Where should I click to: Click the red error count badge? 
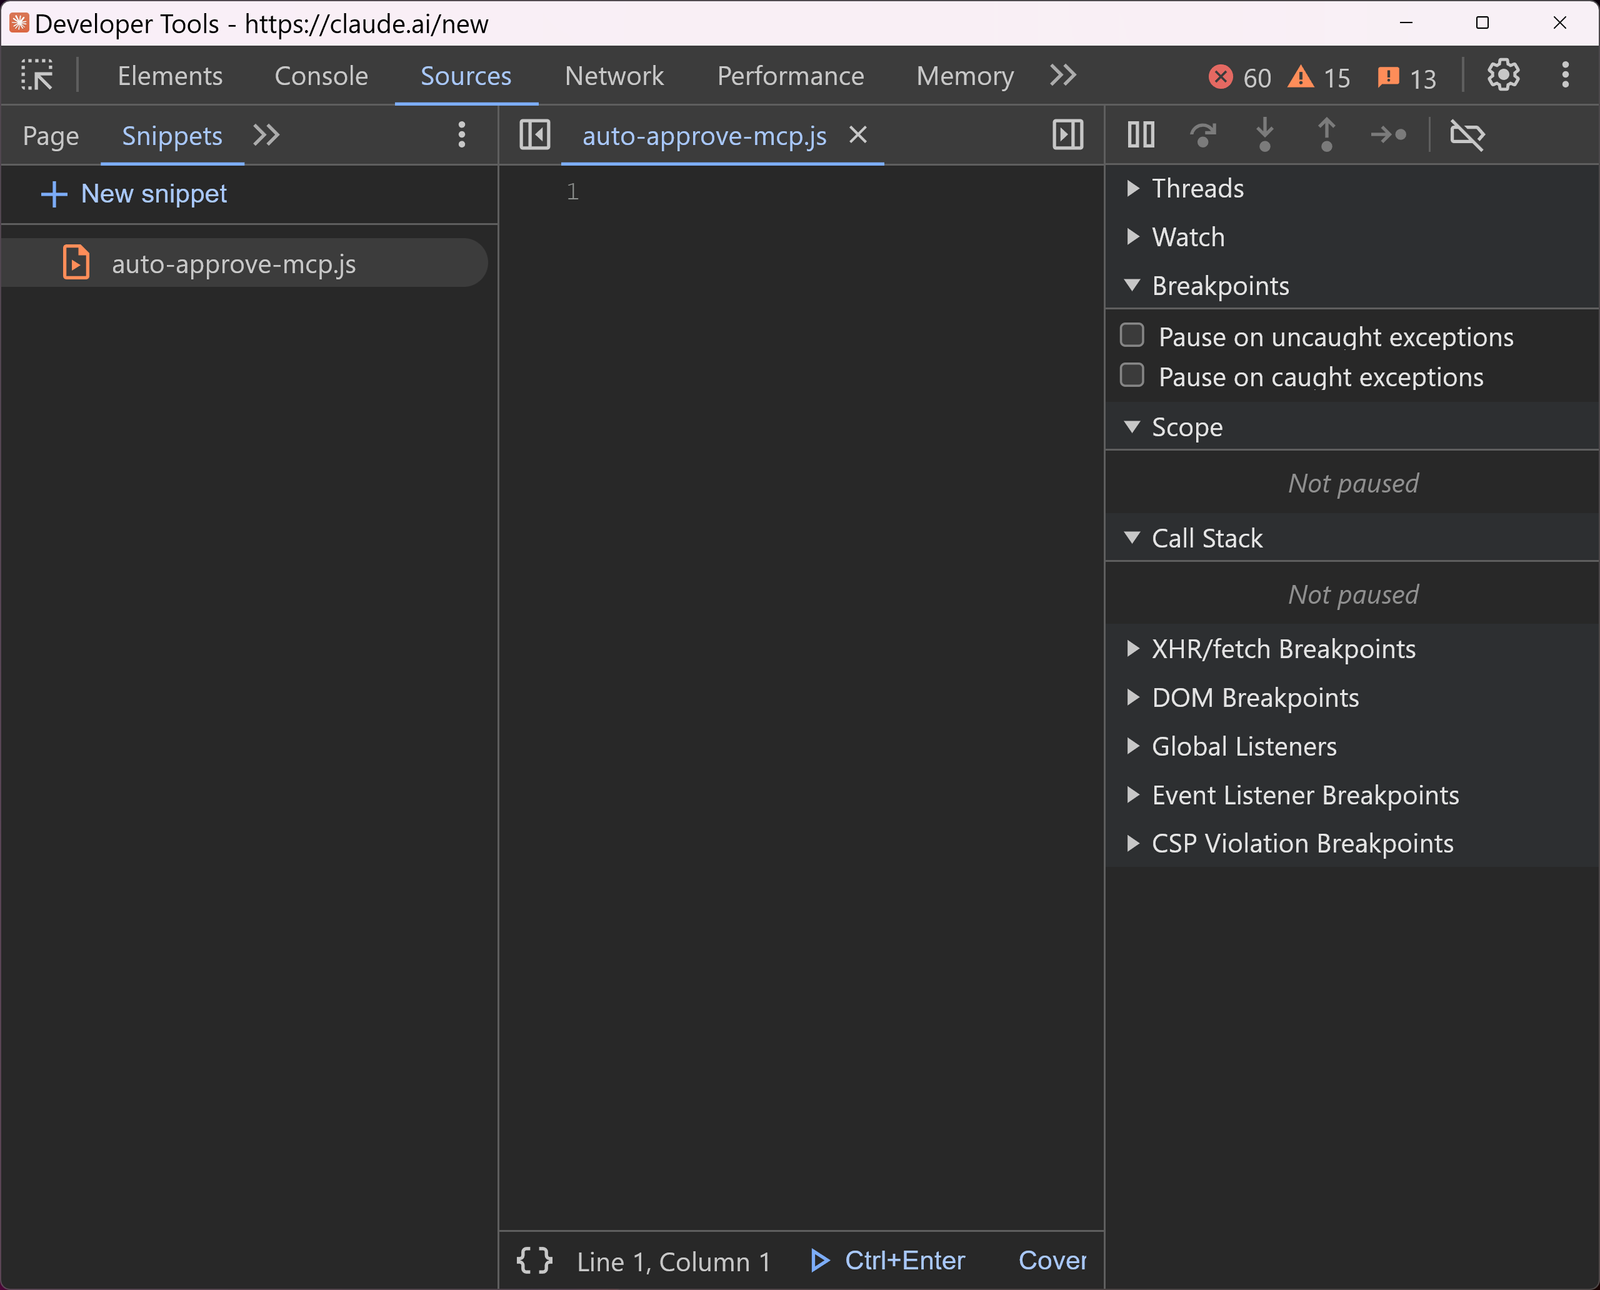coord(1240,77)
